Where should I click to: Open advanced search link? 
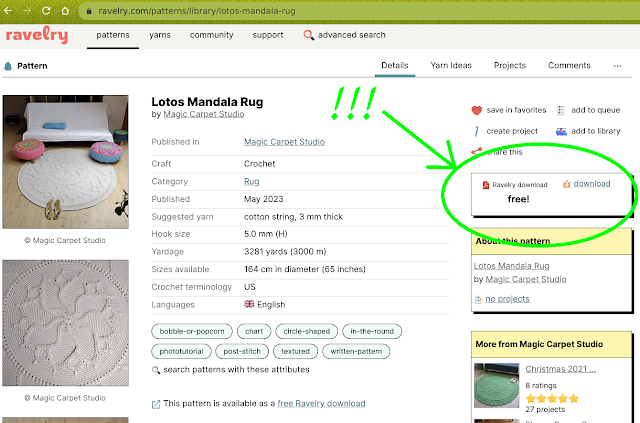[x=351, y=35]
